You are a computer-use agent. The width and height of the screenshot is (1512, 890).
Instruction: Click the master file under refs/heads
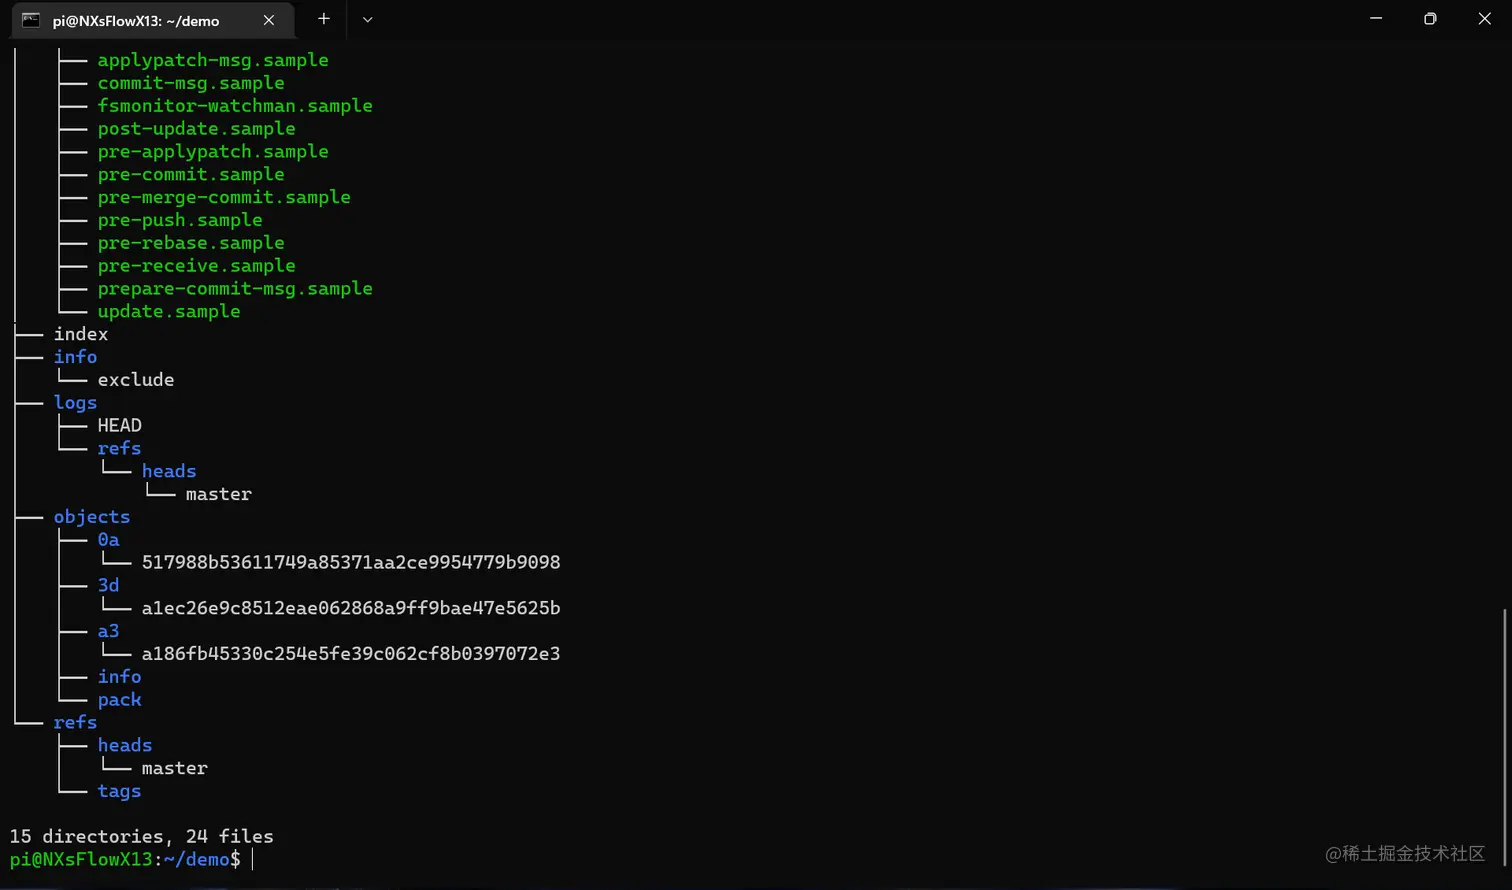click(x=175, y=768)
